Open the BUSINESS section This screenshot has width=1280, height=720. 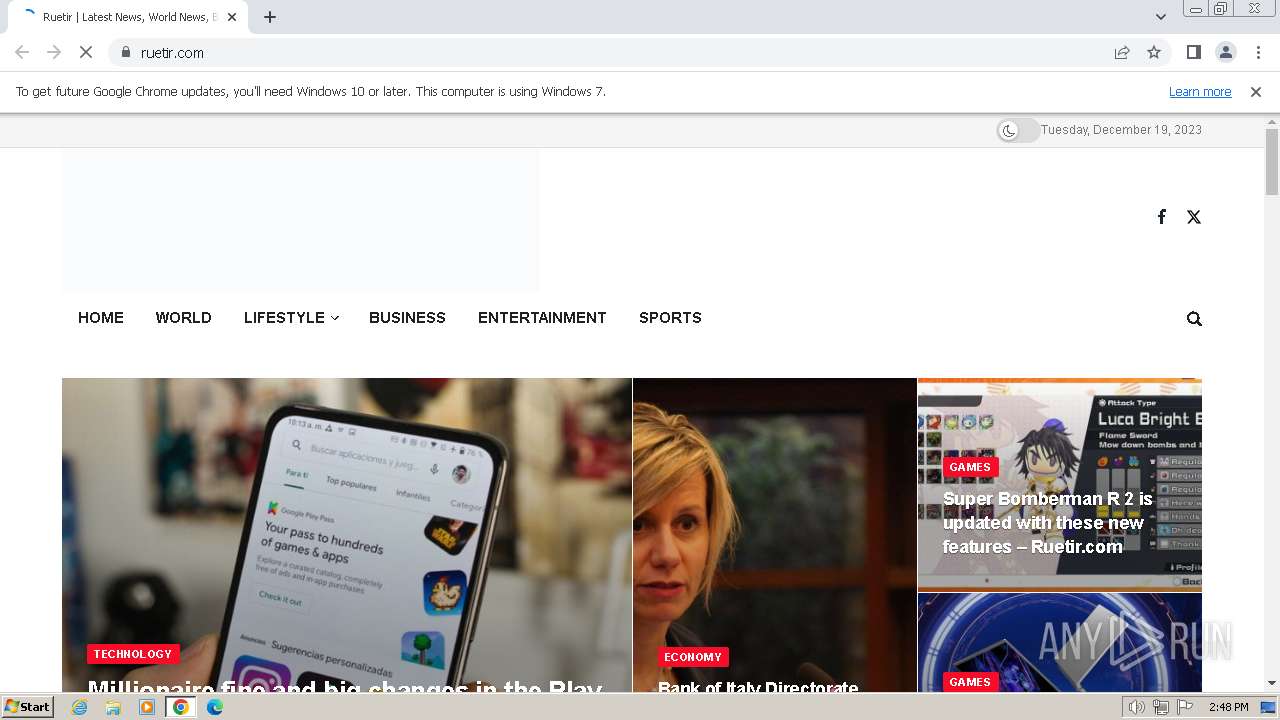coord(407,318)
